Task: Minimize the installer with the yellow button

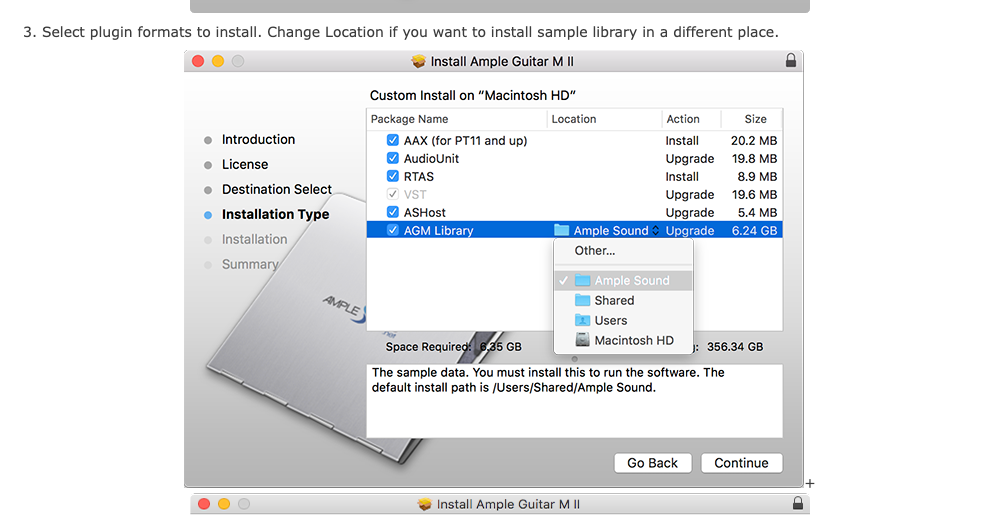Action: click(x=218, y=61)
